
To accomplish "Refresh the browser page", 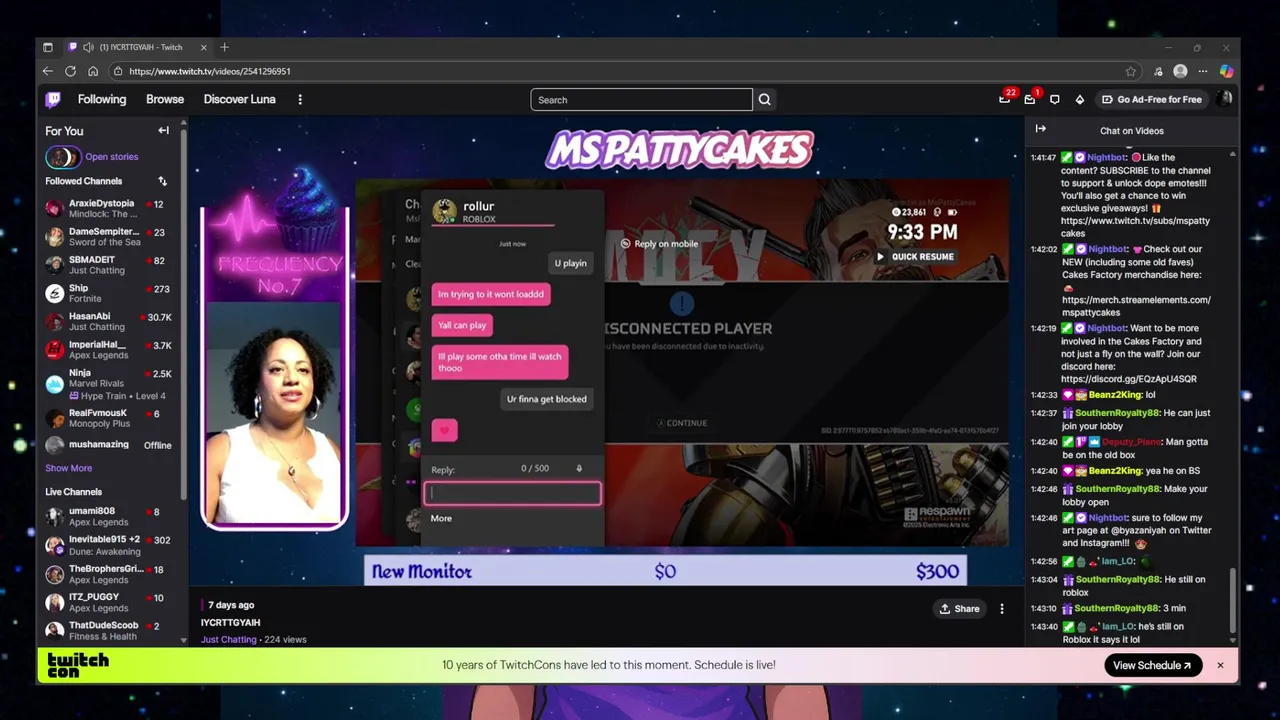I will [70, 71].
